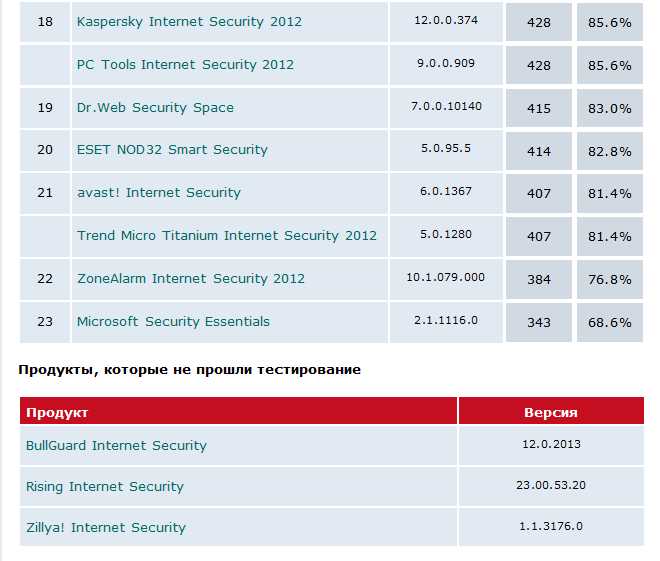Click the Продукт column header
Screen dimensions: 660x561
point(57,412)
